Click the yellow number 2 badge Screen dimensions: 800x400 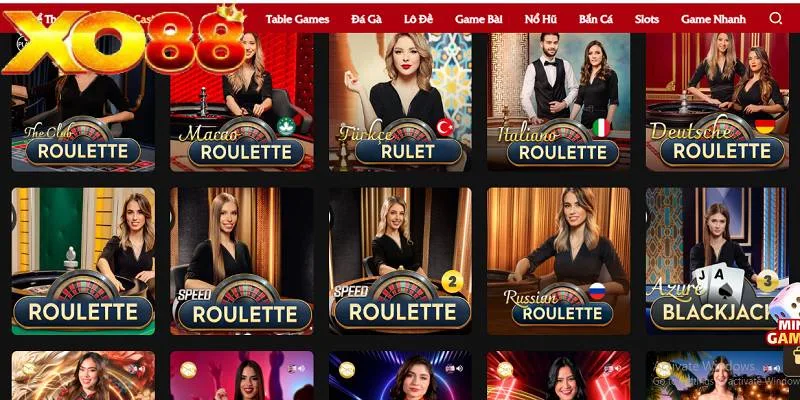(x=452, y=281)
